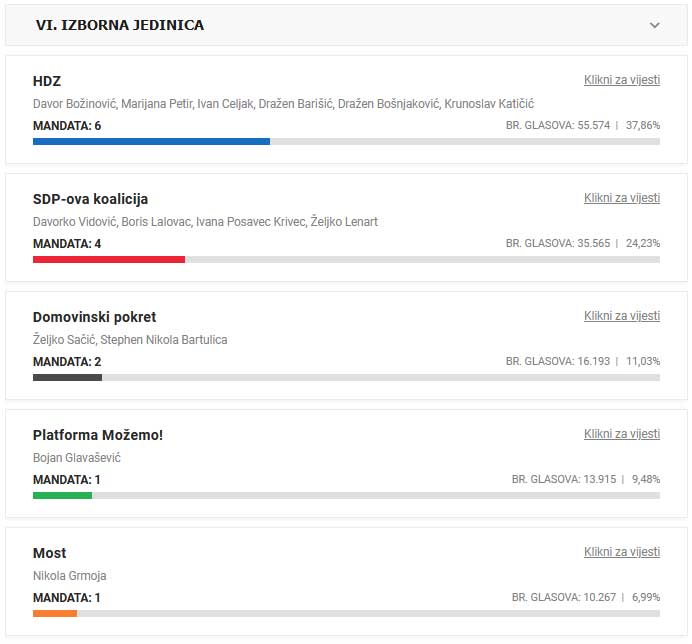Click the VI. IZBORNA JEDINICA header
The height and width of the screenshot is (644, 692).
(x=120, y=25)
